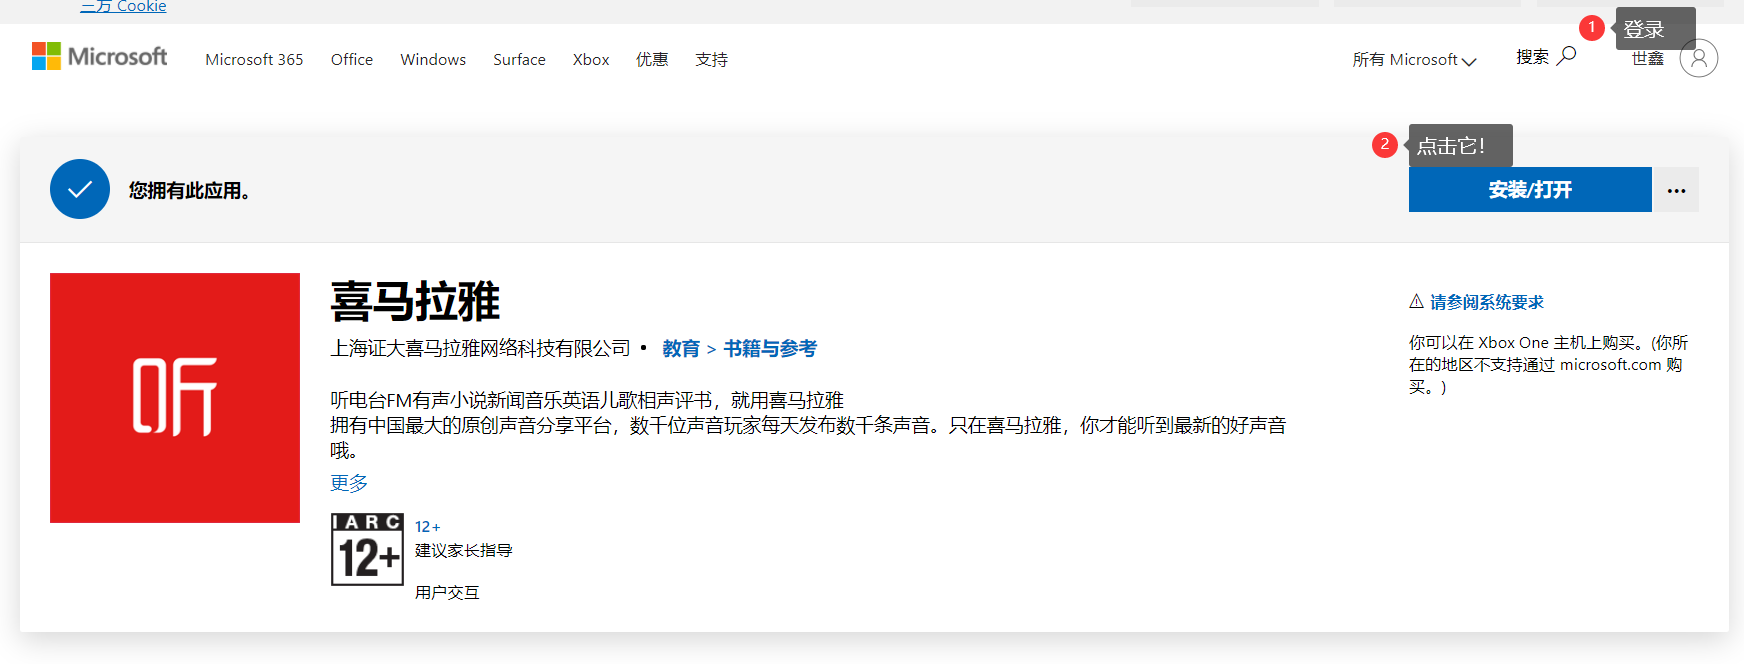
Task: Click the Microsoft logo
Action: (x=99, y=57)
